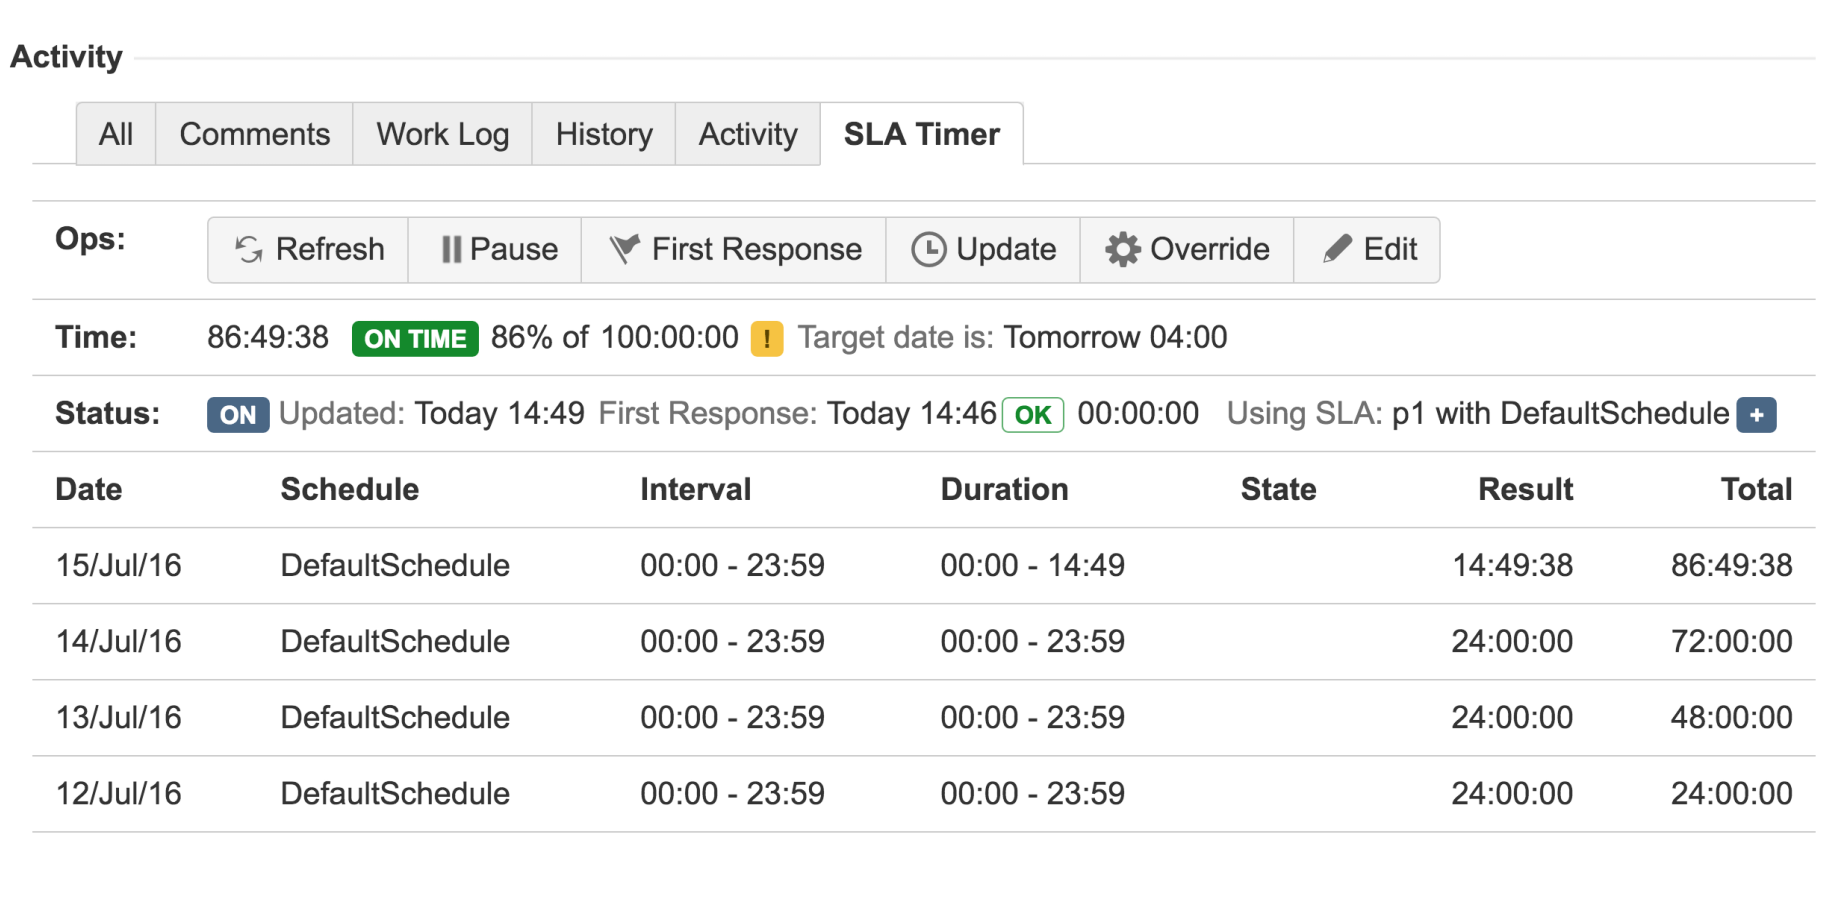Click DefaultSchedule in the 15/Jul/16 row
The width and height of the screenshot is (1840, 900).
[395, 565]
